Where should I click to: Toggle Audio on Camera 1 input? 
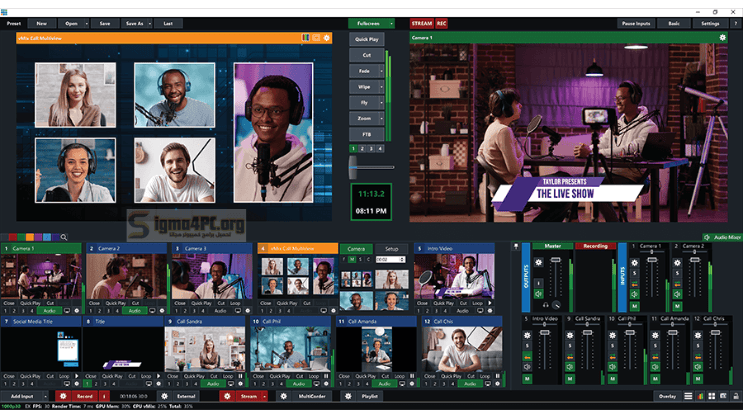tap(49, 311)
